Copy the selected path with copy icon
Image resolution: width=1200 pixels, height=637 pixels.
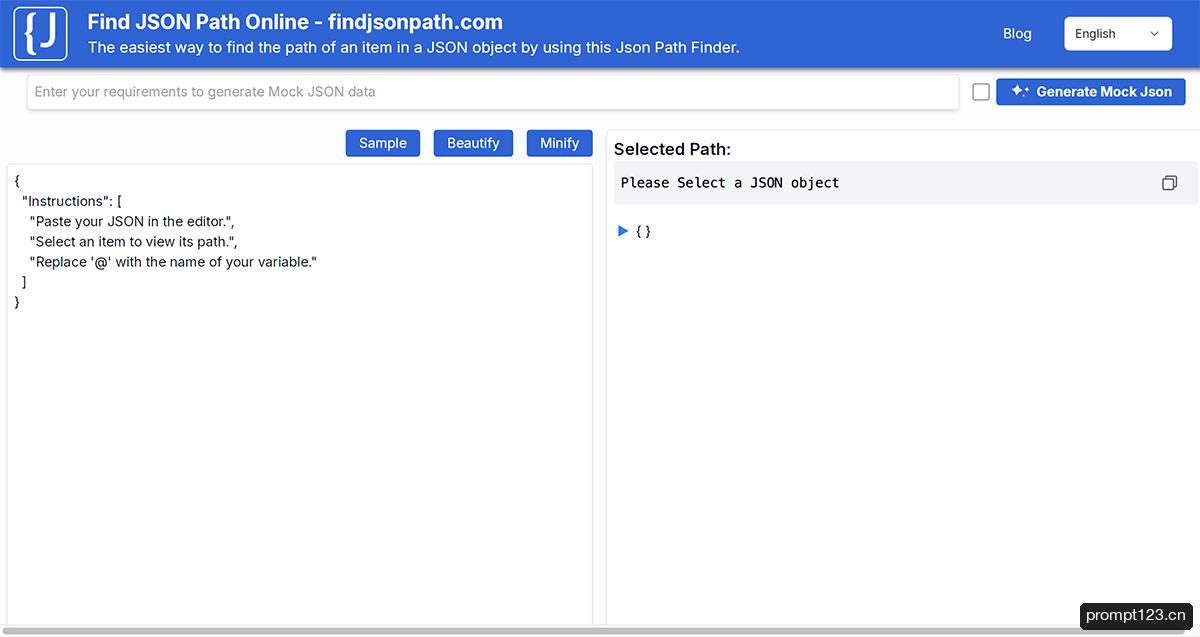tap(1169, 183)
